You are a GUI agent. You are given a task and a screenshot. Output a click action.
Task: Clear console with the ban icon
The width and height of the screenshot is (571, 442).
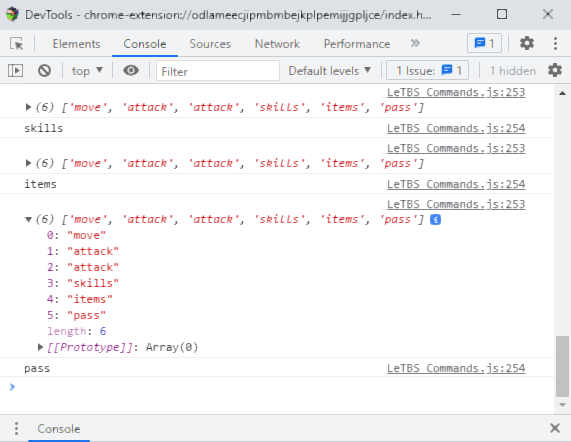(x=44, y=70)
